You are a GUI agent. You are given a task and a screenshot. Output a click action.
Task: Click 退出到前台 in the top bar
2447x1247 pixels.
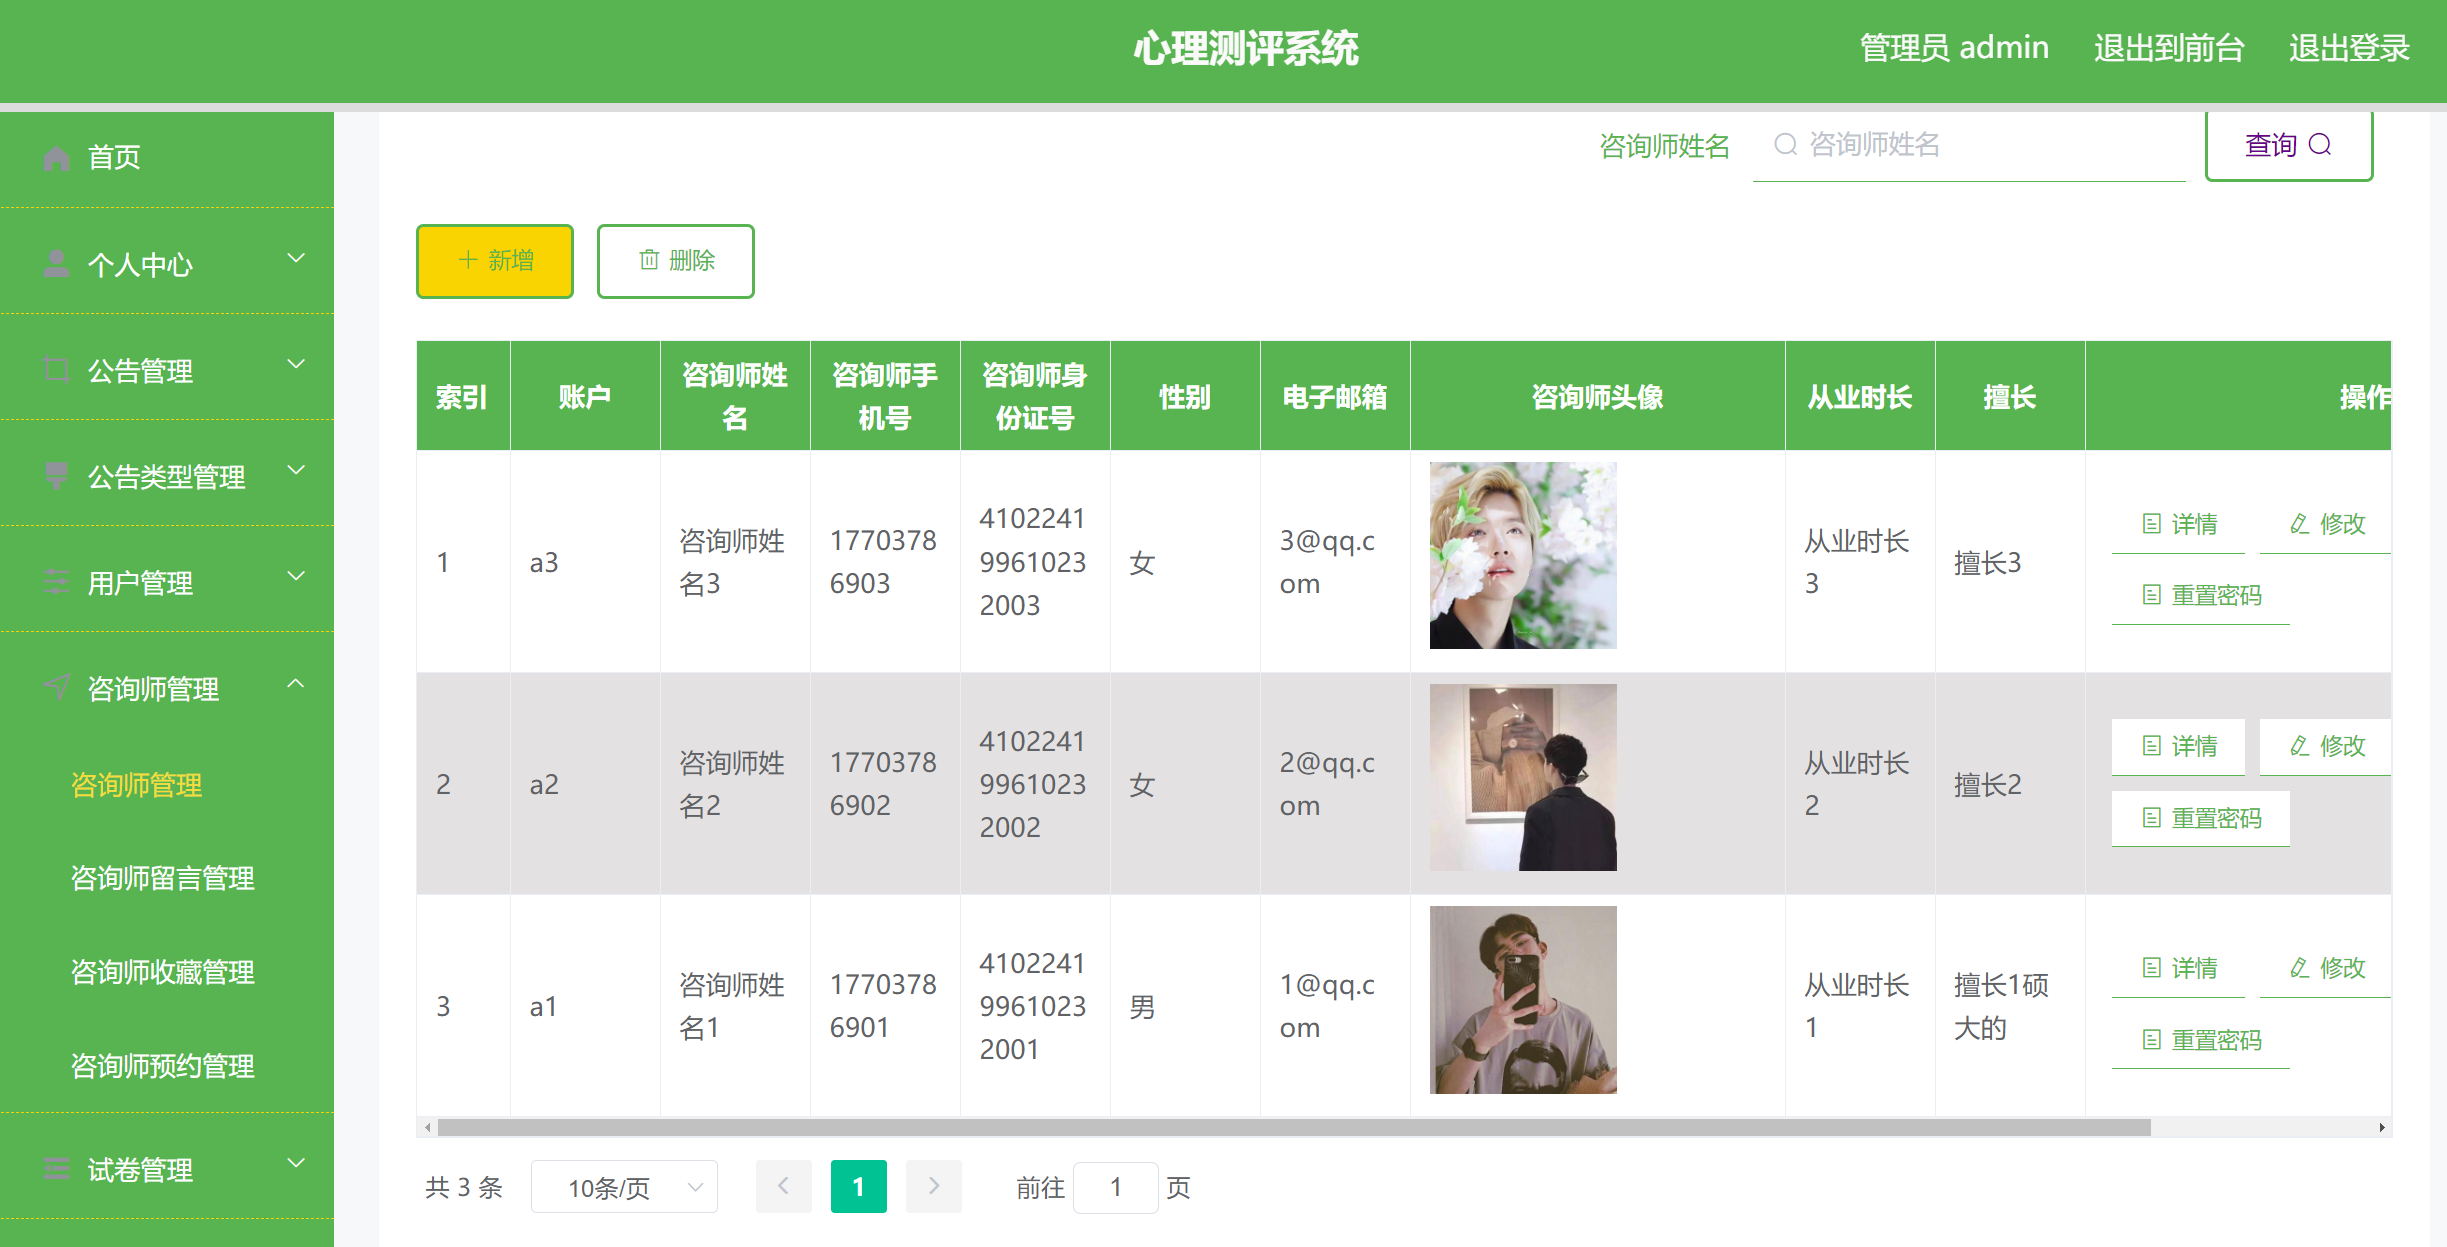[2168, 47]
